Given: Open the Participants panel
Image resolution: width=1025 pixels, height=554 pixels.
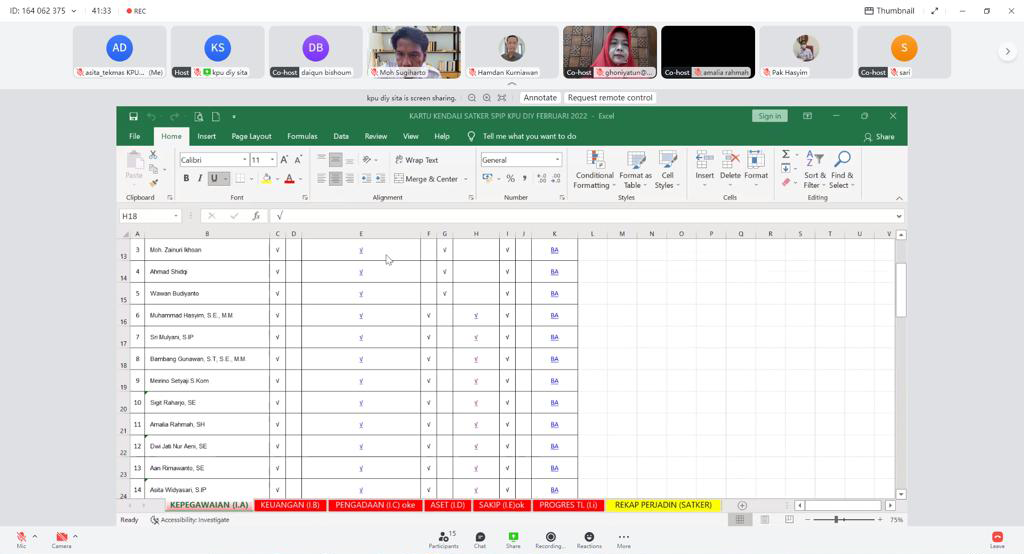Looking at the screenshot, I should click(443, 538).
